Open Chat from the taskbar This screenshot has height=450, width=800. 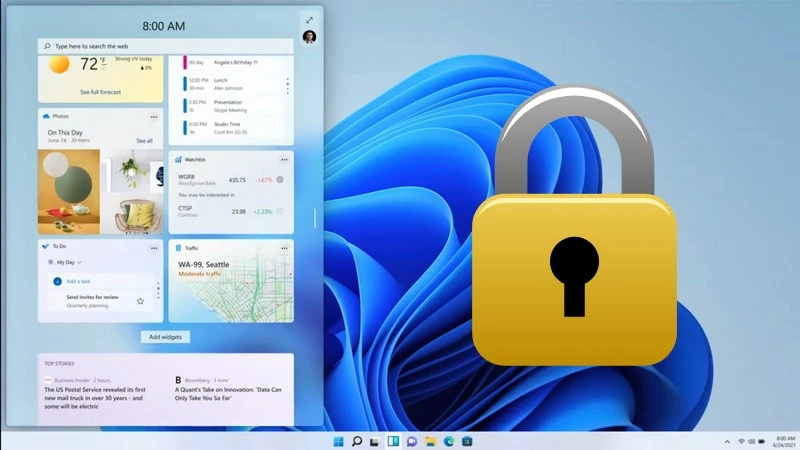click(x=411, y=441)
